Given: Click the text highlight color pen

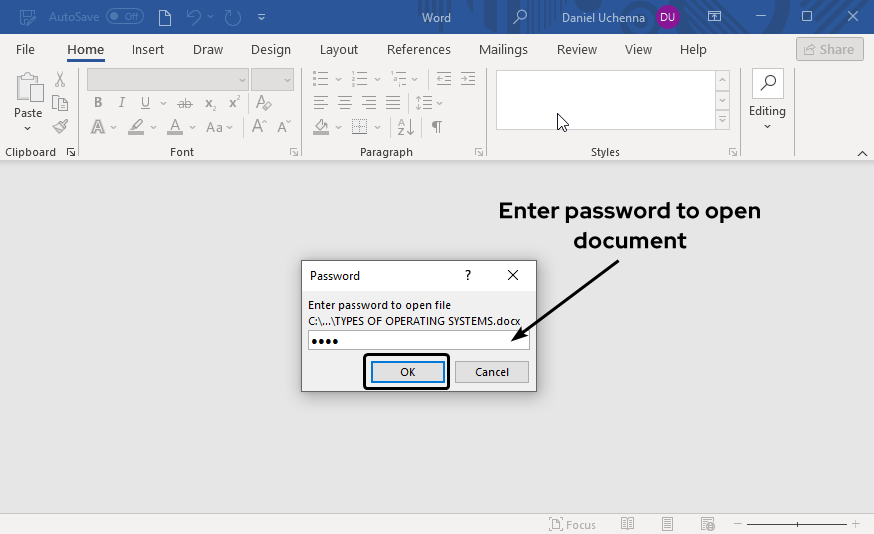Looking at the screenshot, I should 136,127.
